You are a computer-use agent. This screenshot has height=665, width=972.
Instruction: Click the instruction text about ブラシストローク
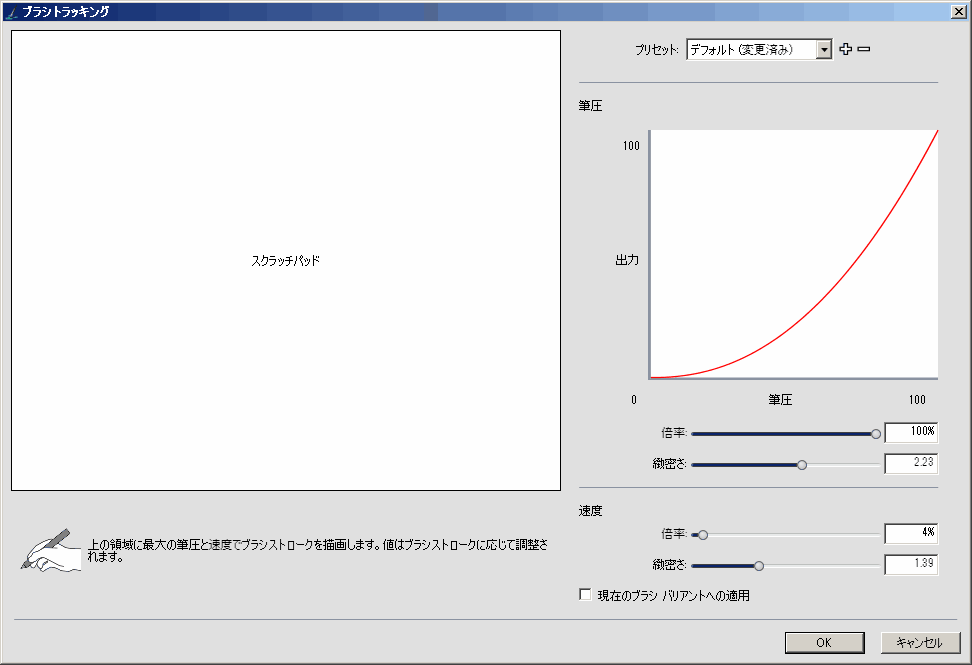317,550
